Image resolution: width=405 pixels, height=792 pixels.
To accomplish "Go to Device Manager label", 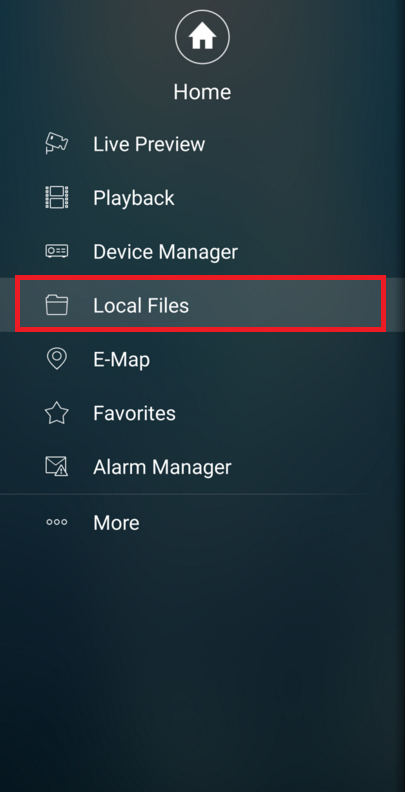I will [165, 252].
